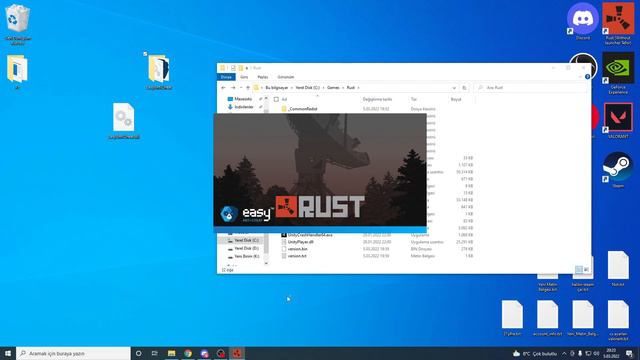This screenshot has width=640, height=360.
Task: Go up one folder level in Explorer
Action: [248, 88]
